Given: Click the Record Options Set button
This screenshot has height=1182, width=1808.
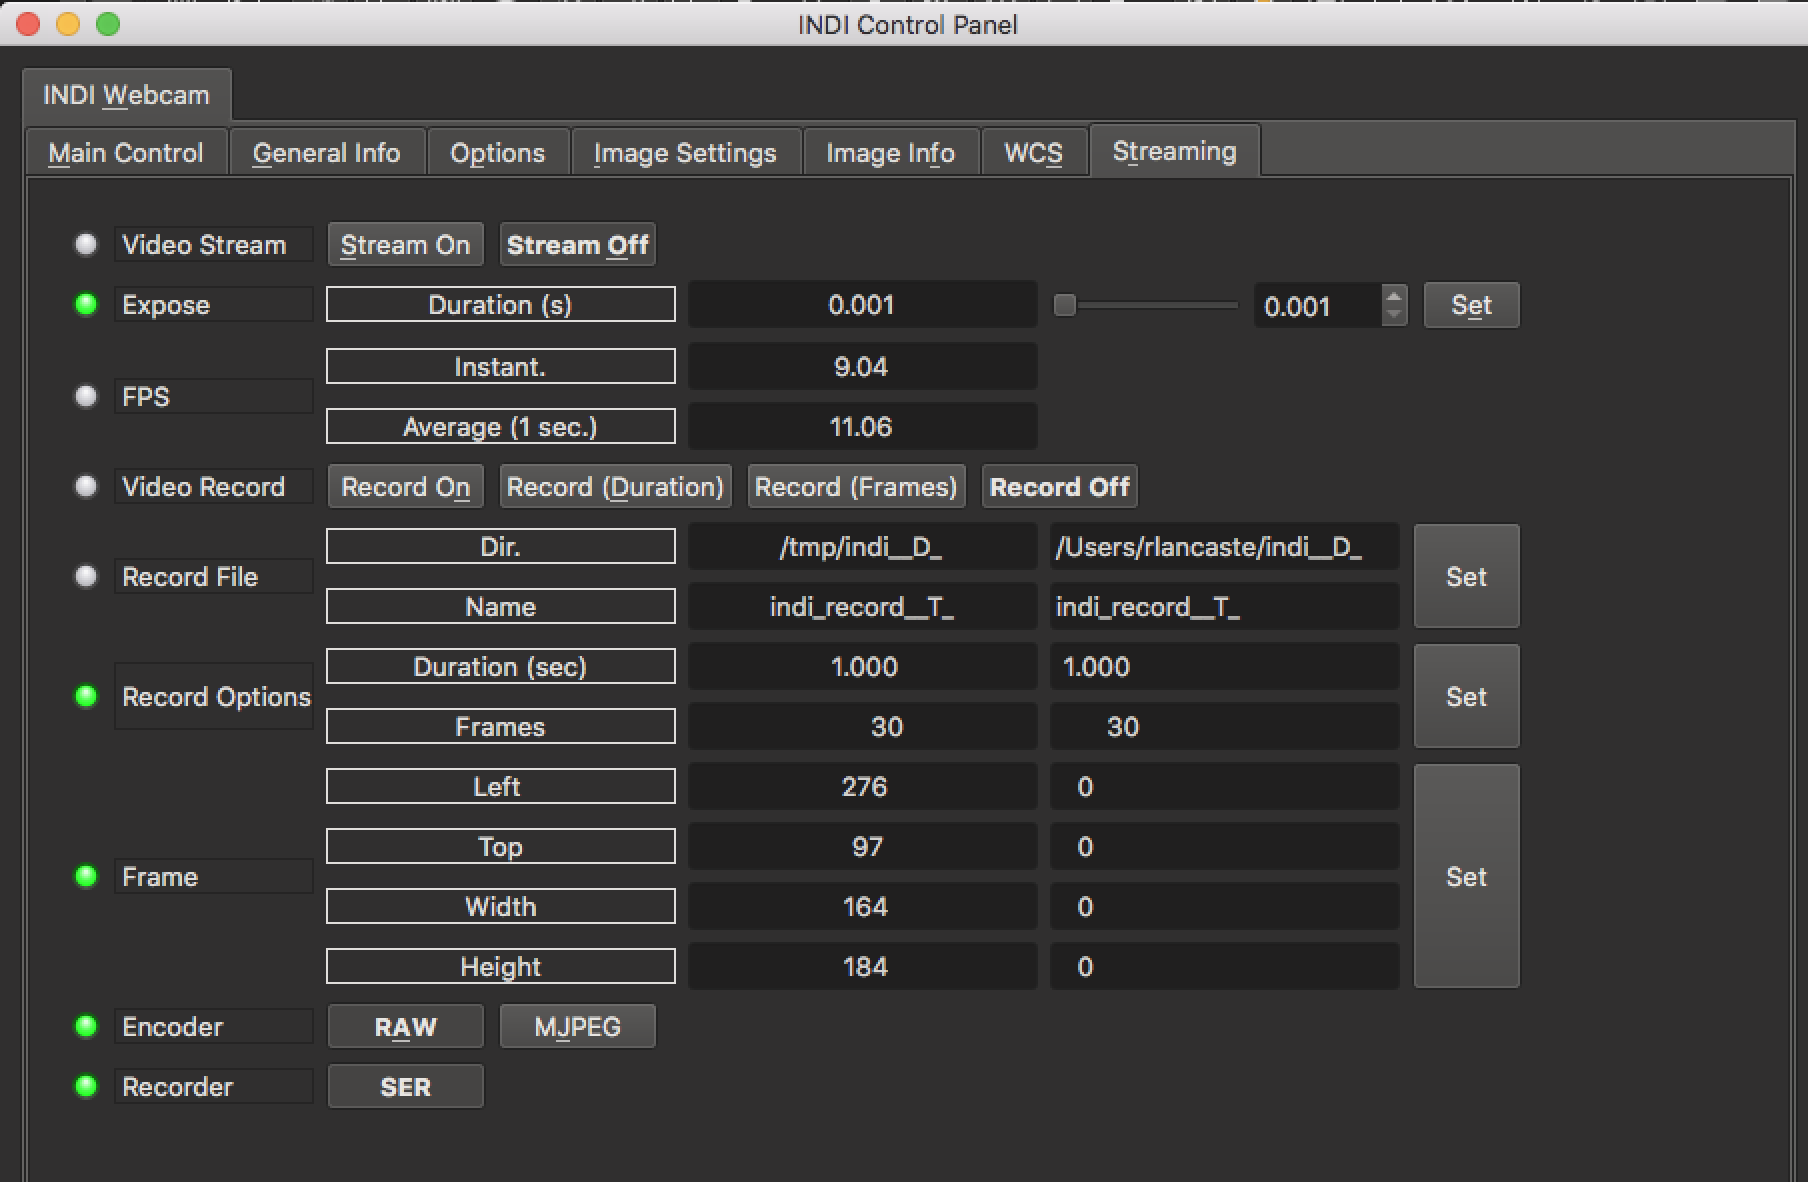Looking at the screenshot, I should coord(1466,696).
